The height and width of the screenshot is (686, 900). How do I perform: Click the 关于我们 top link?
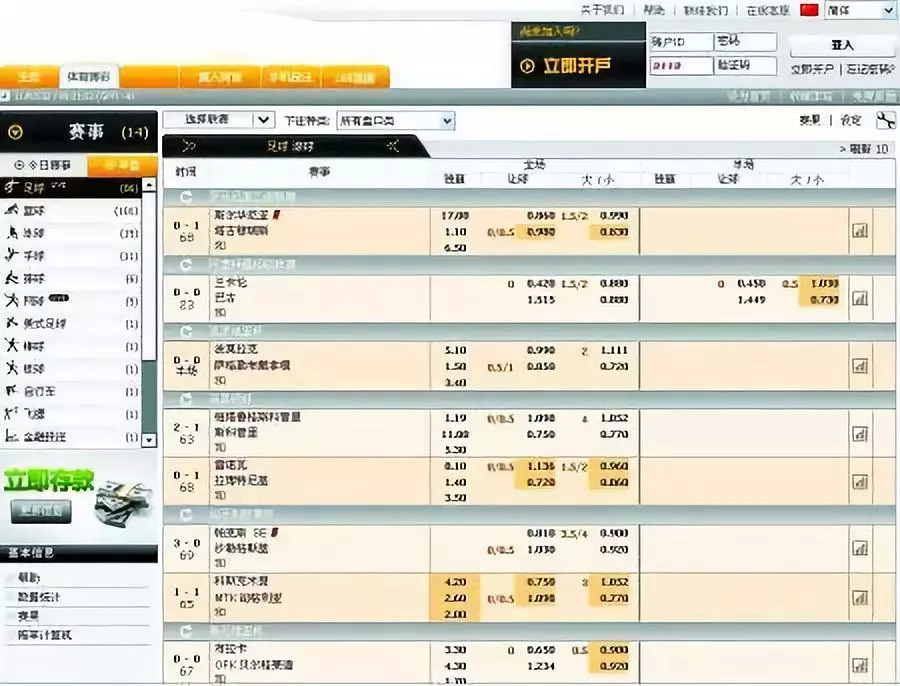603,10
